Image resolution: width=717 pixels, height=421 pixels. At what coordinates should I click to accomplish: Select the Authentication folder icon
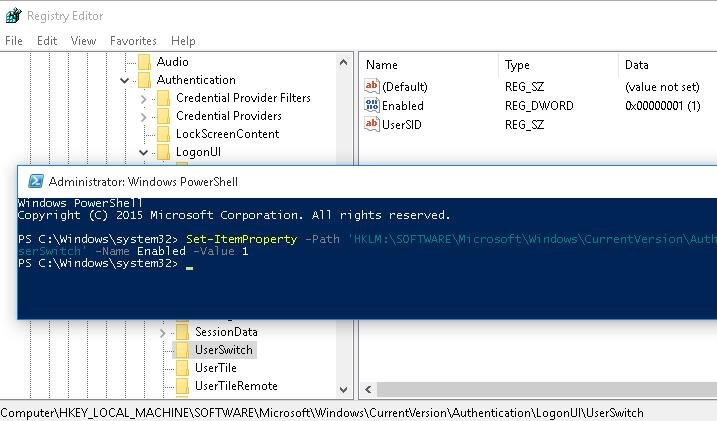(144, 80)
